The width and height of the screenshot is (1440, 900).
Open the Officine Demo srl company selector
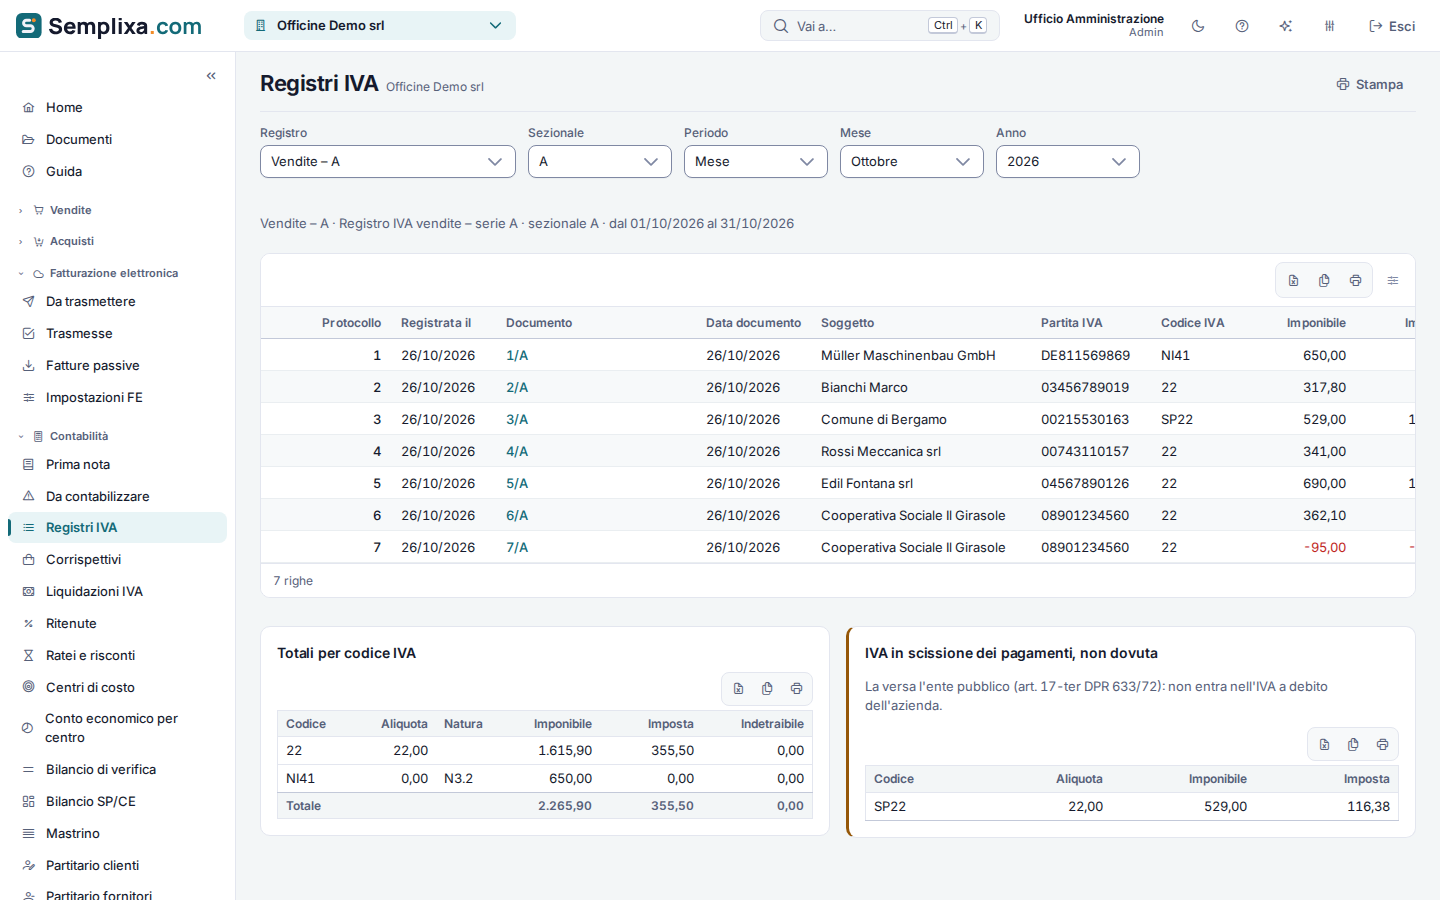tap(380, 26)
